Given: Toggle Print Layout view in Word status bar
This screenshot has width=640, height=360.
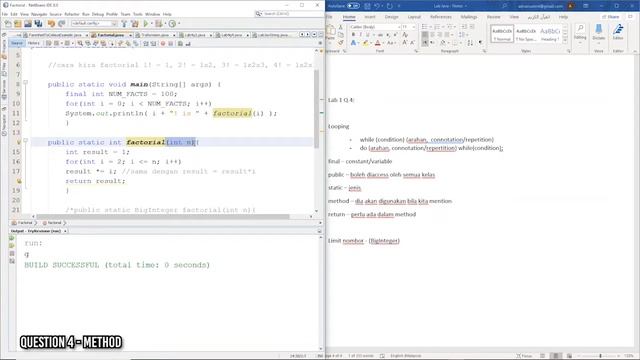Looking at the screenshot, I should click(x=556, y=356).
